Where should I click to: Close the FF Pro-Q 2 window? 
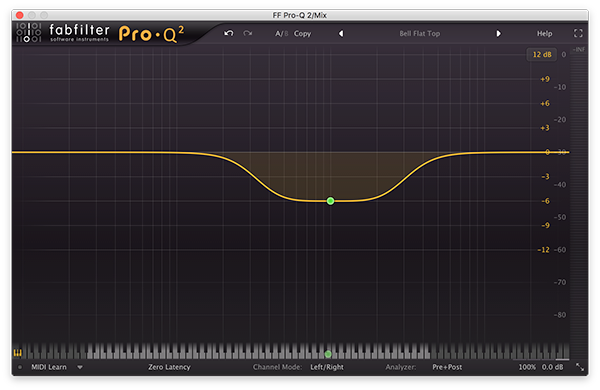pos(20,15)
